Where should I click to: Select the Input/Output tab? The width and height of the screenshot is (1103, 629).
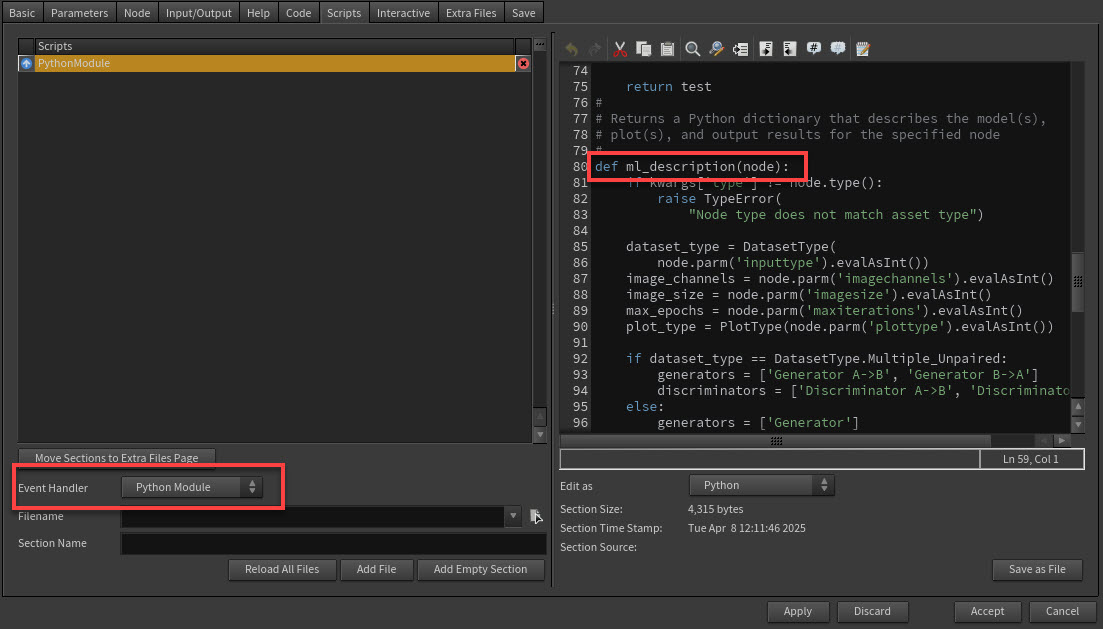pos(198,13)
